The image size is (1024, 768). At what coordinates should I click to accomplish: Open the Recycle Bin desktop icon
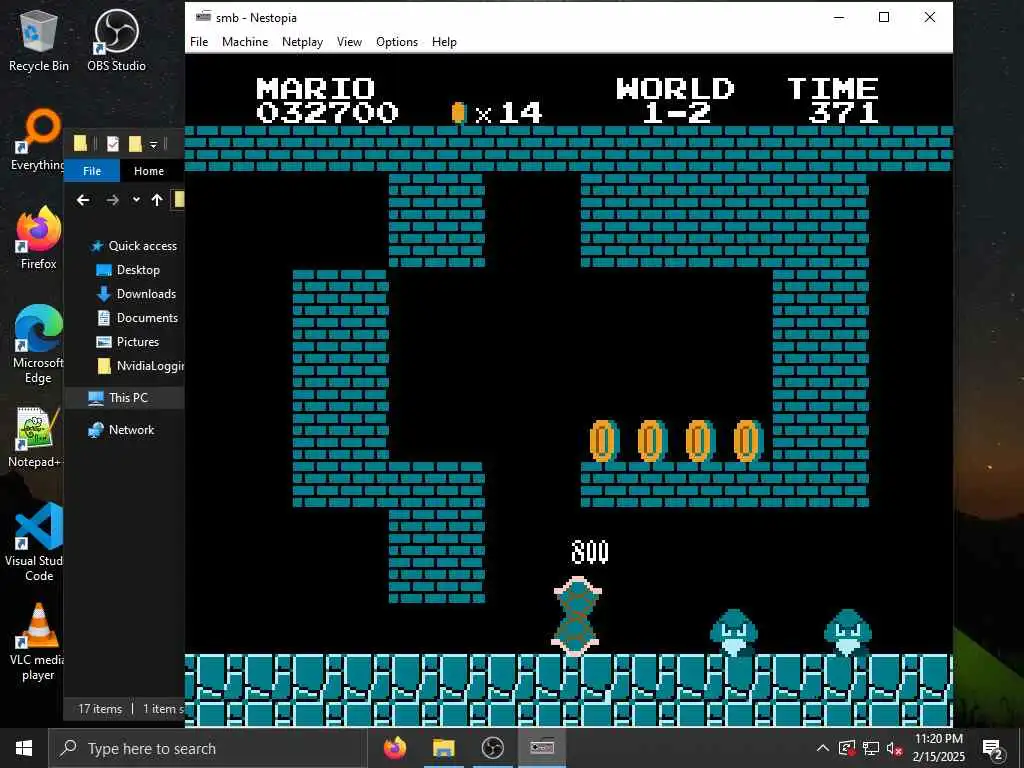pos(39,40)
